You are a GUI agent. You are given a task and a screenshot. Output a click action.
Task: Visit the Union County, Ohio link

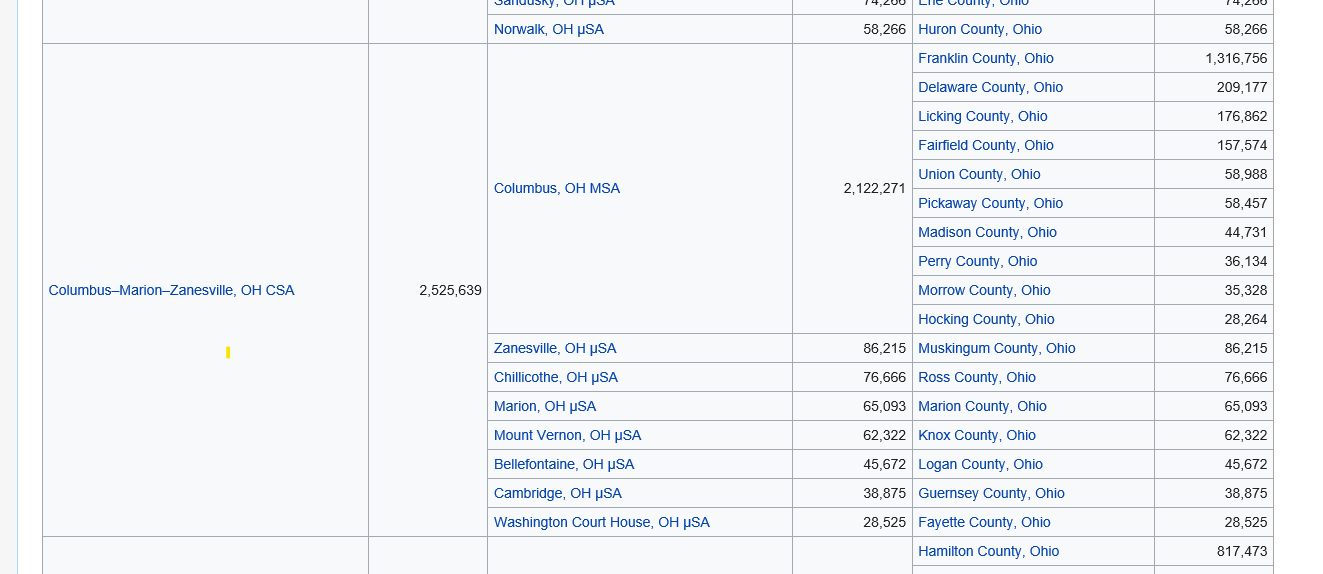pyautogui.click(x=979, y=174)
